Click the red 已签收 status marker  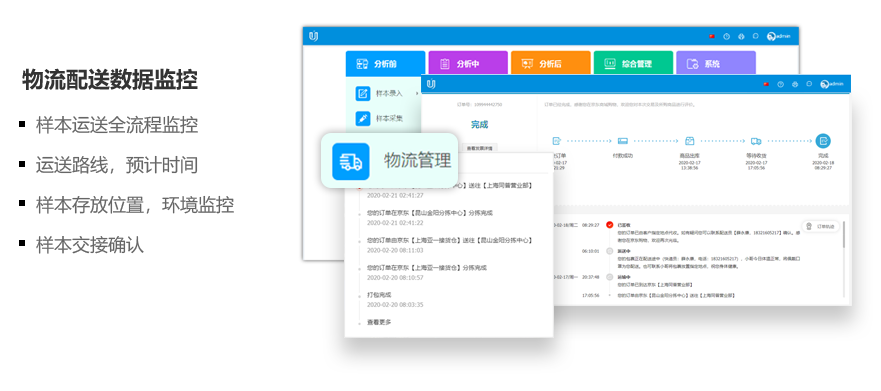point(610,225)
